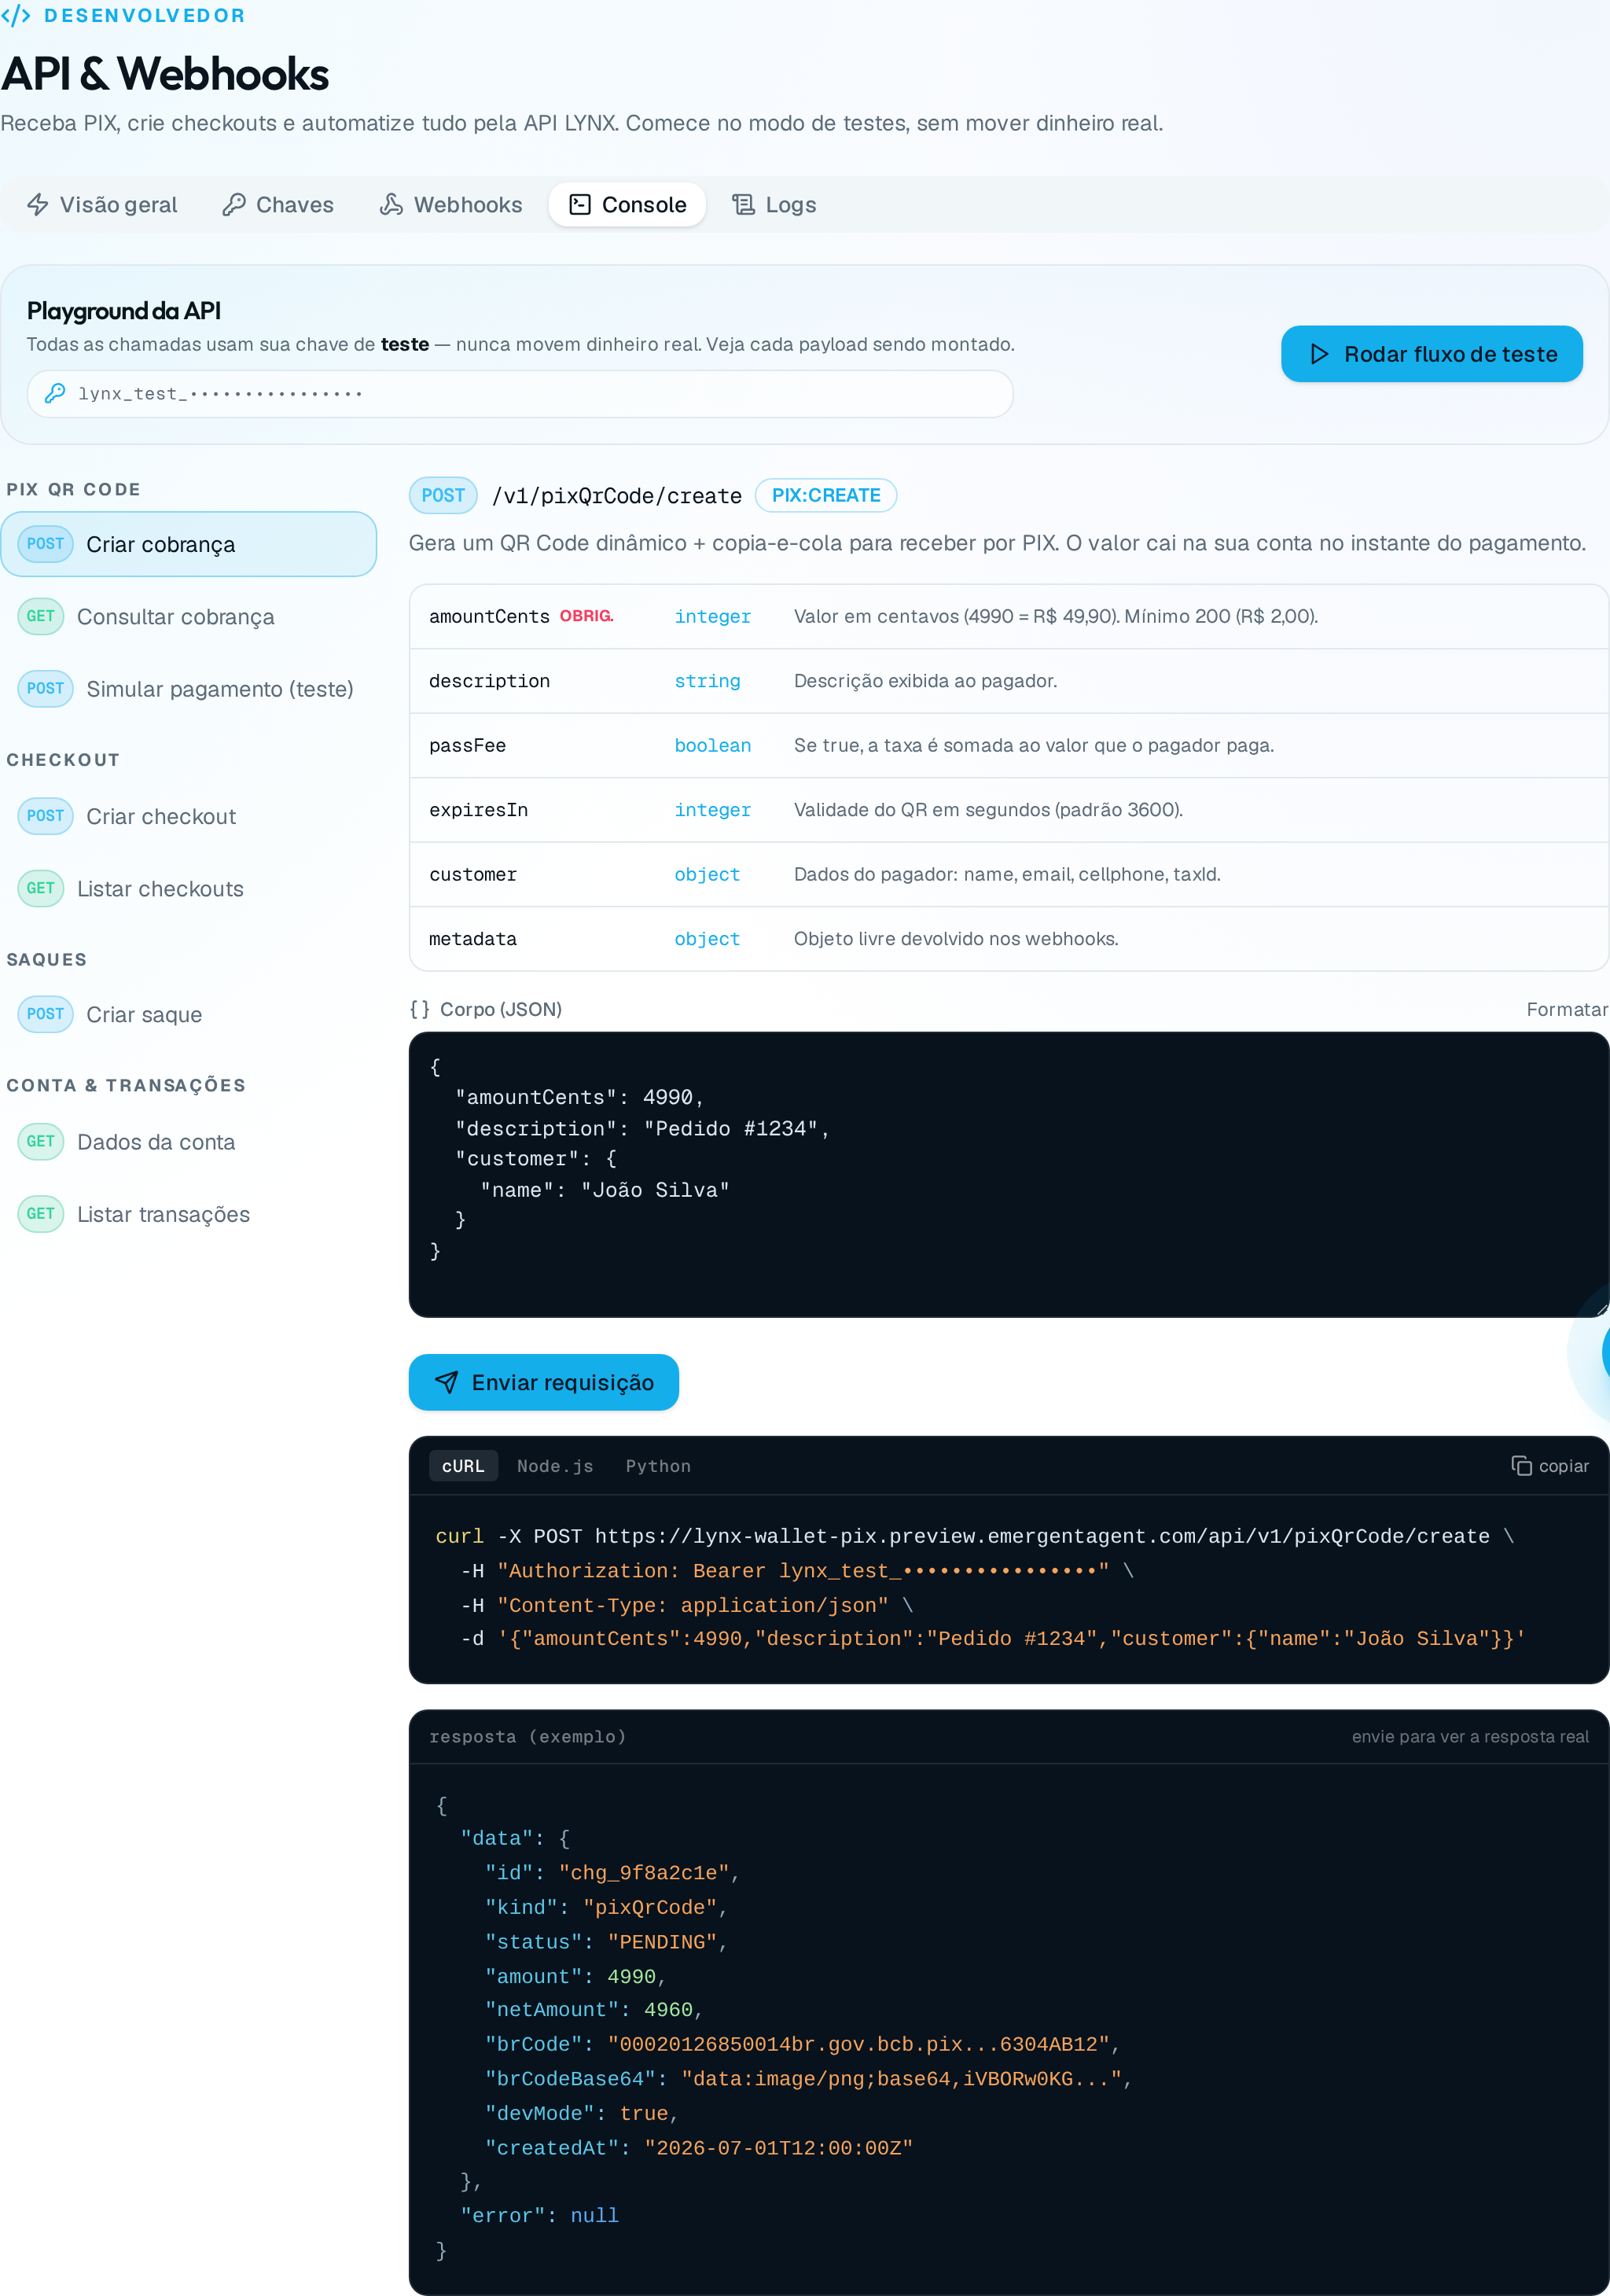Click the key icon in API key field
Screen dimensions: 1610x2296
[55, 394]
